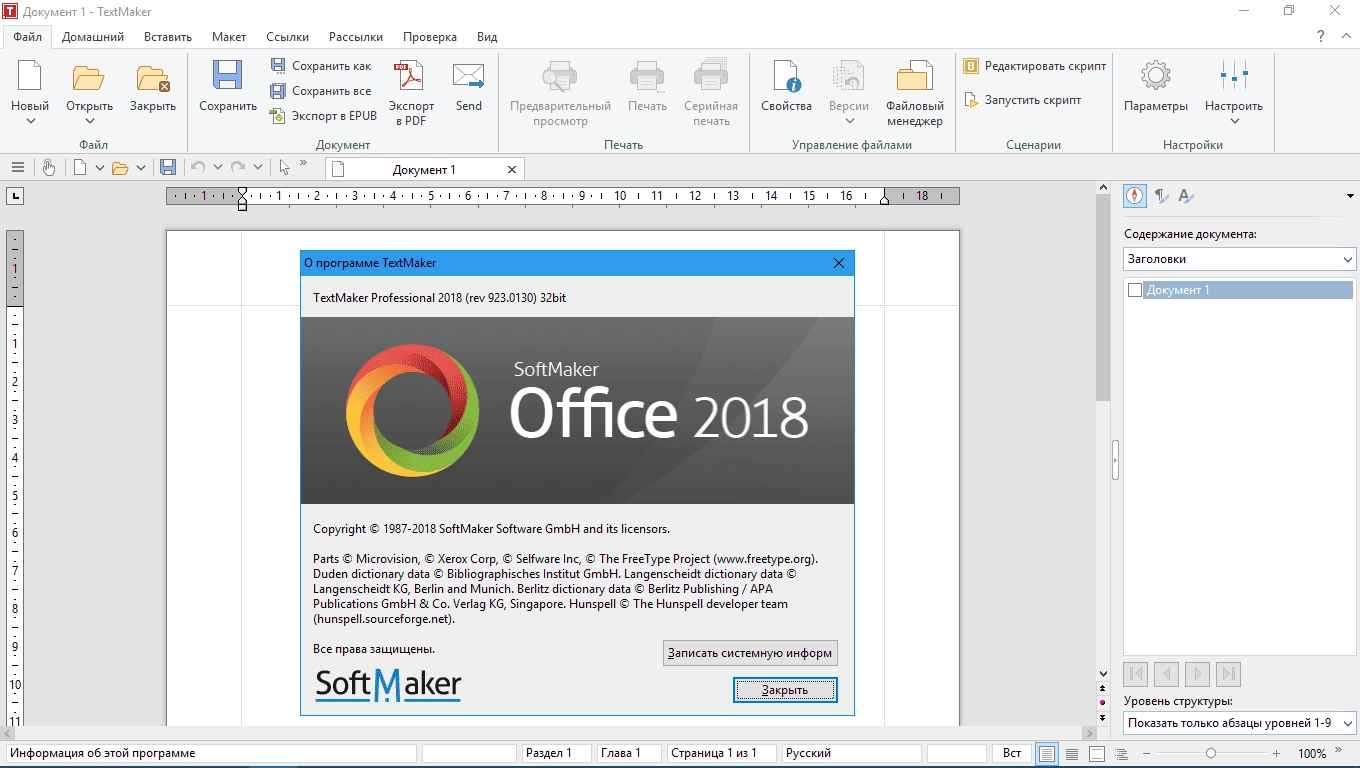
Task: Select master pages view icon in status bar
Action: [1097, 753]
